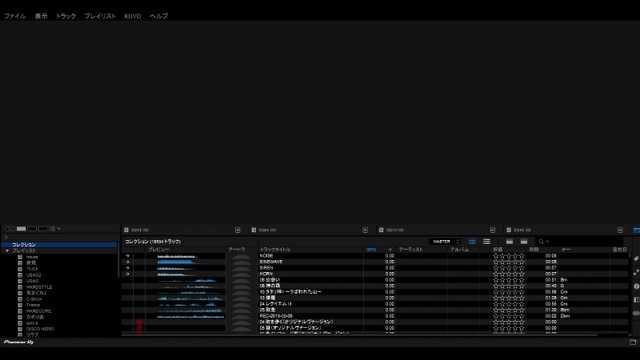Open the KUVO menu
This screenshot has height=360, width=640.
(x=133, y=16)
